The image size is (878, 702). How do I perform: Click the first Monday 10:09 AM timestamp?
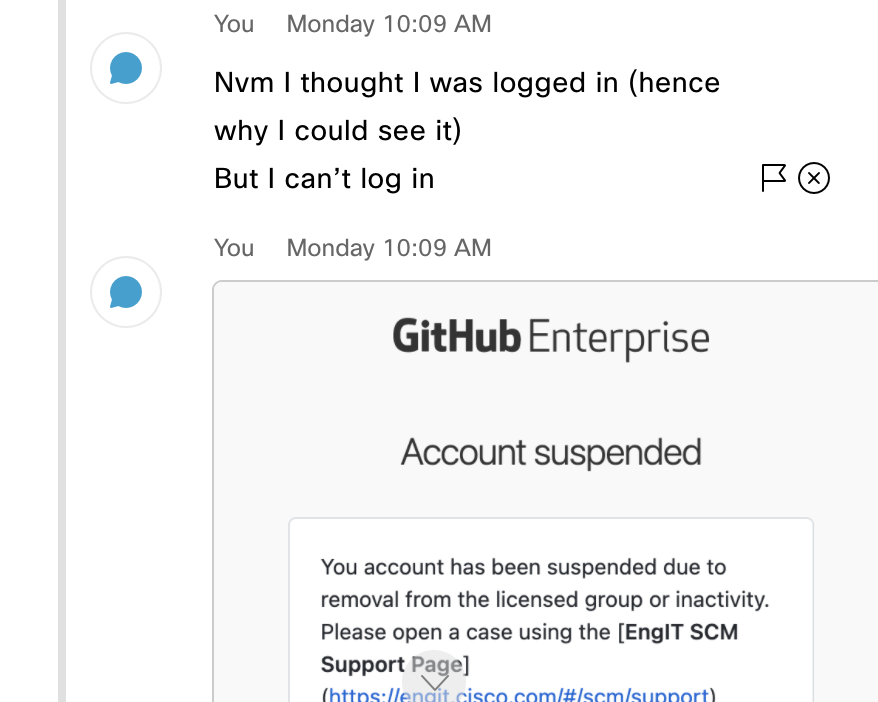(x=389, y=24)
